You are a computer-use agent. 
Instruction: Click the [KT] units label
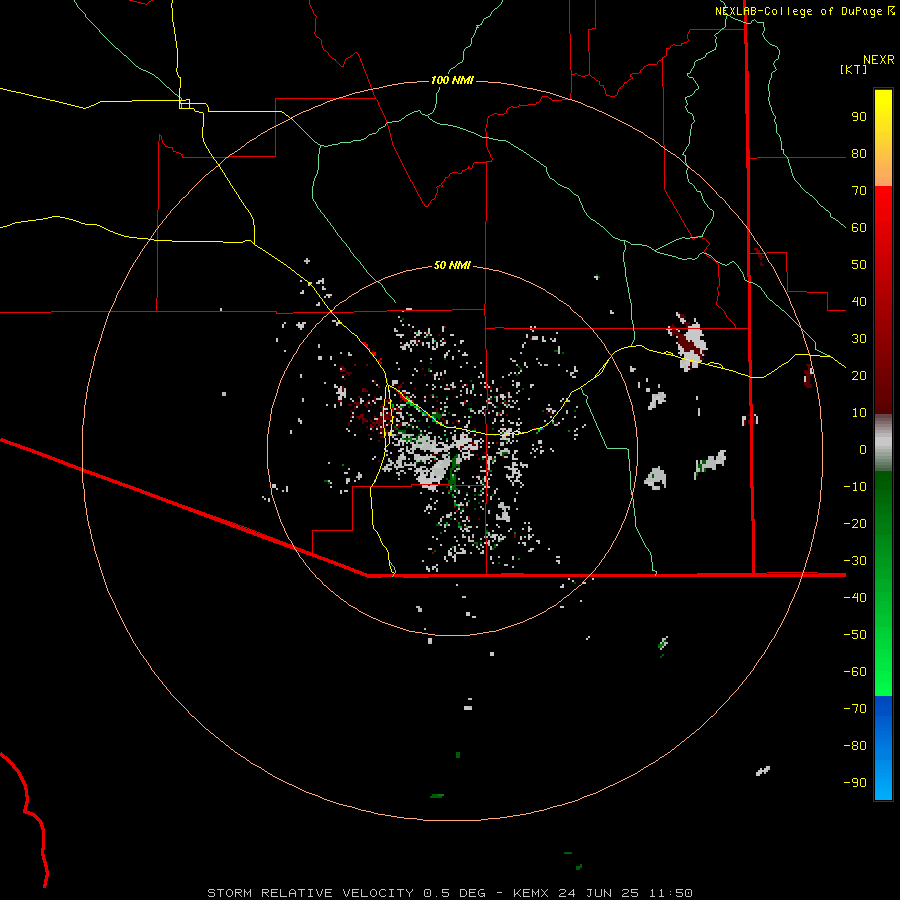click(853, 69)
